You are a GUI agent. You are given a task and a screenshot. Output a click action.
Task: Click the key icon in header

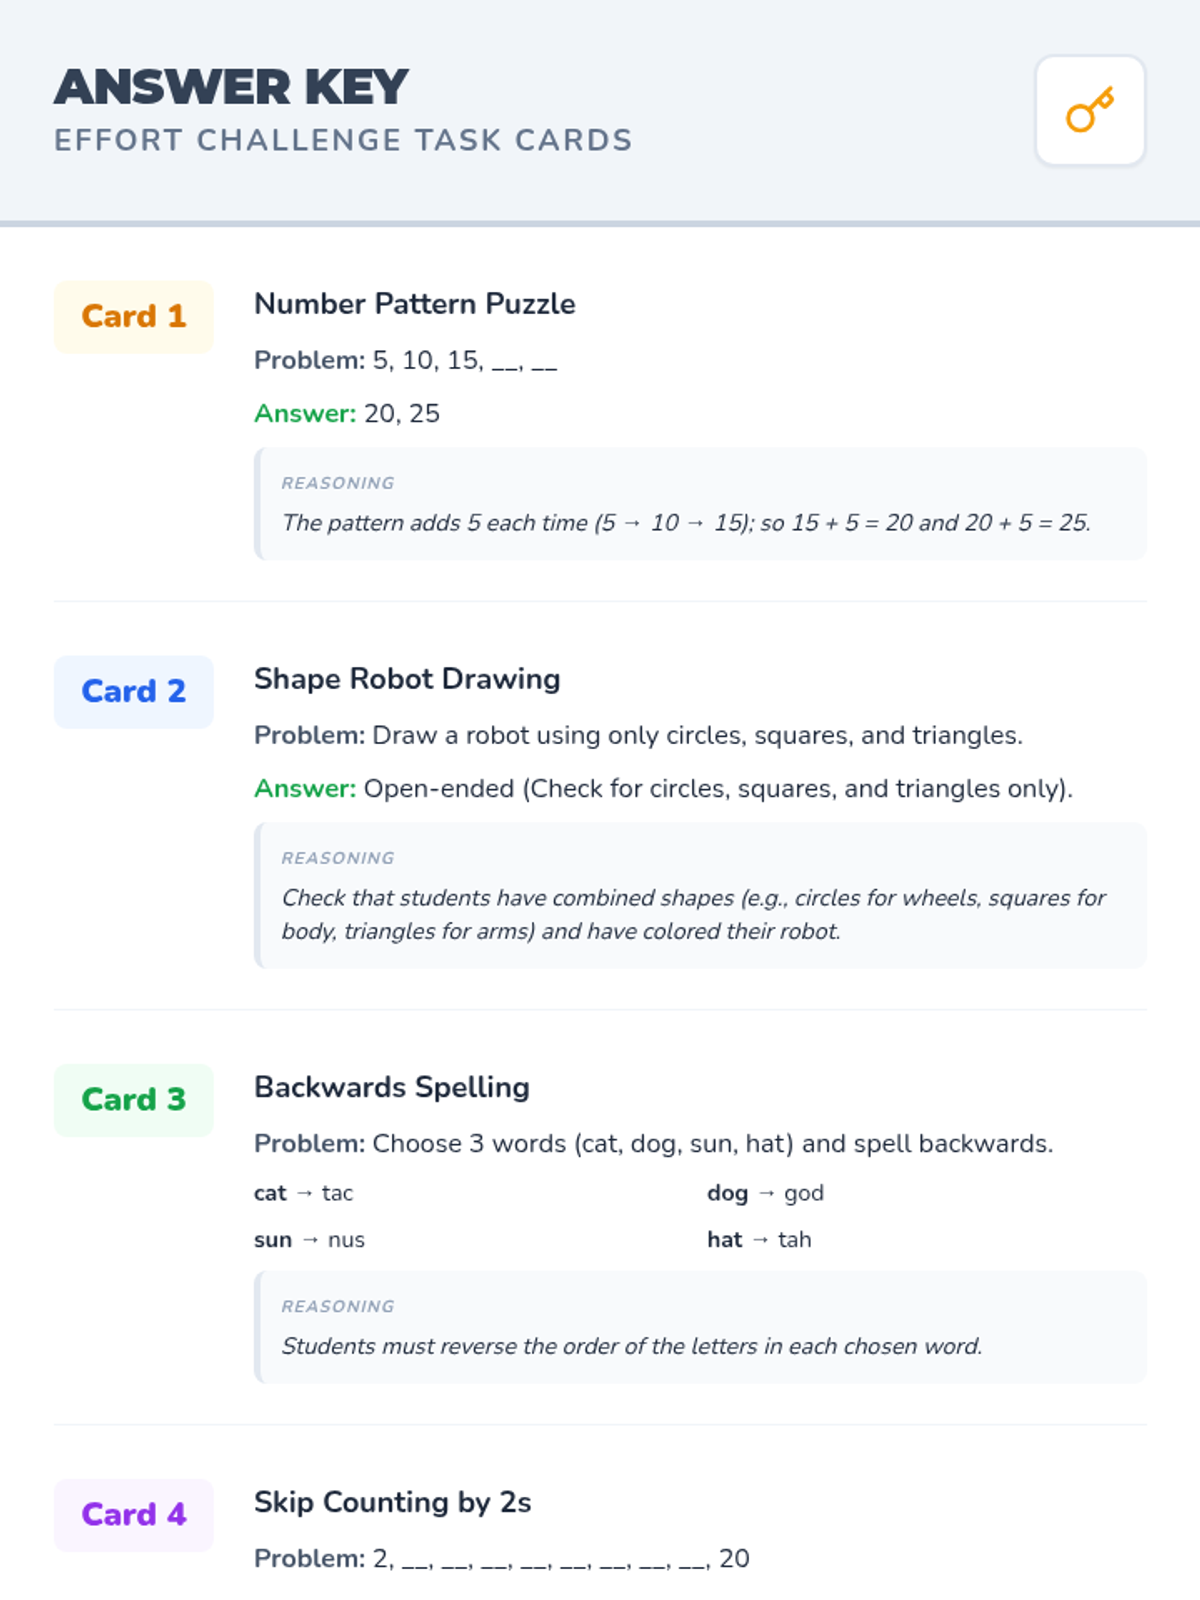1090,110
